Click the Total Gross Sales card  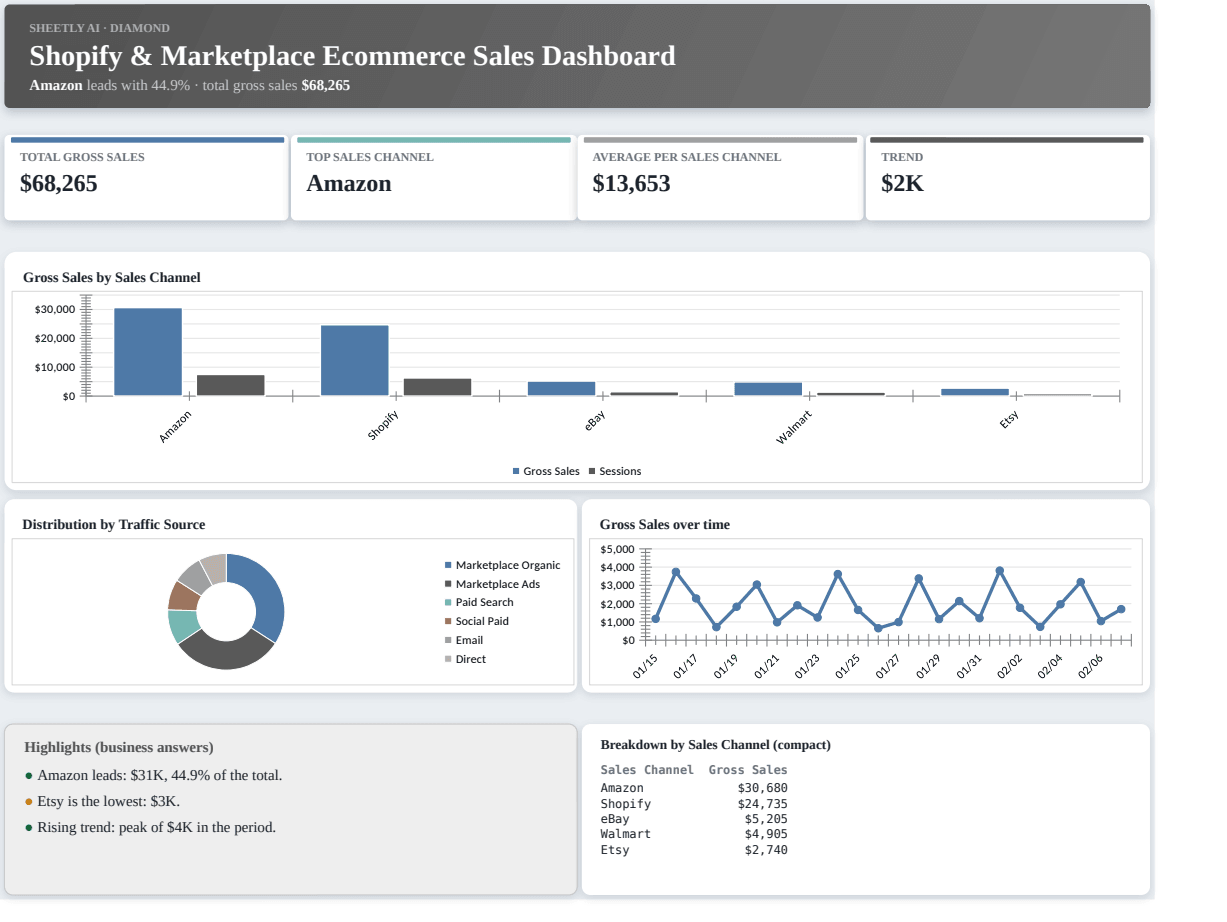(146, 178)
